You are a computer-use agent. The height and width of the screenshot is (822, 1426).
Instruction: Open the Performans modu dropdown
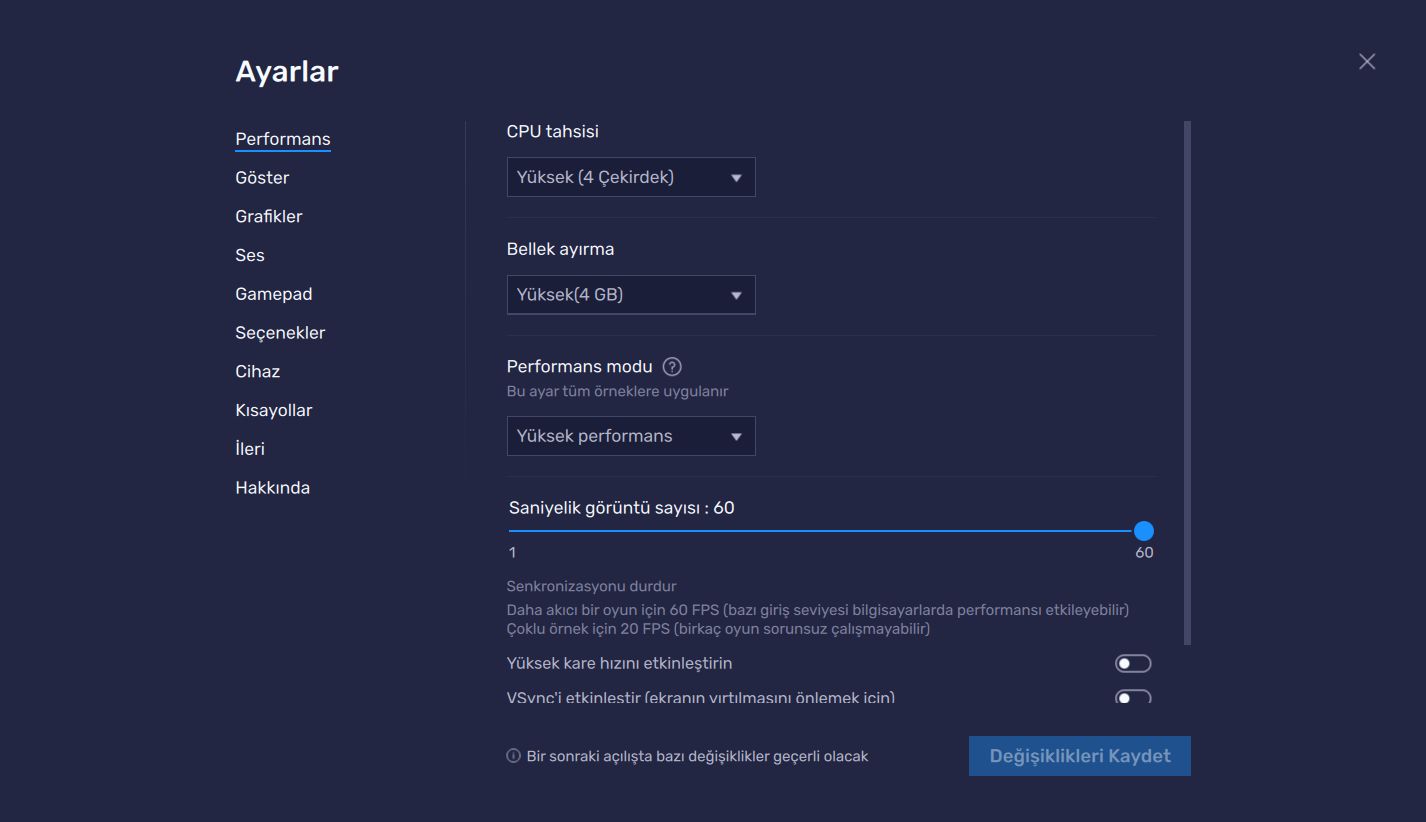coord(631,436)
